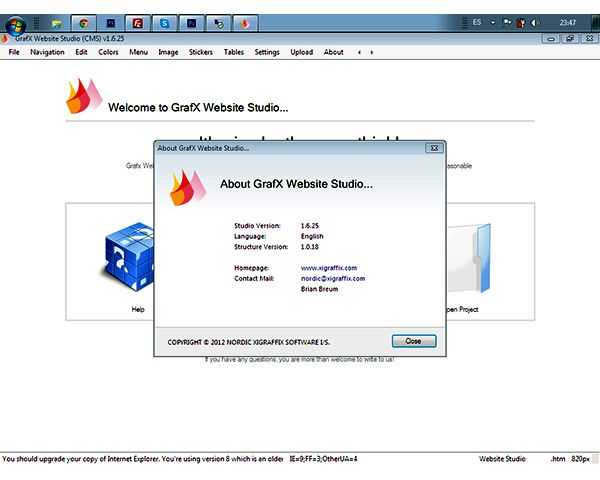The height and width of the screenshot is (480, 600).
Task: Click the GrafX flame icon in title bar
Action: (5, 38)
